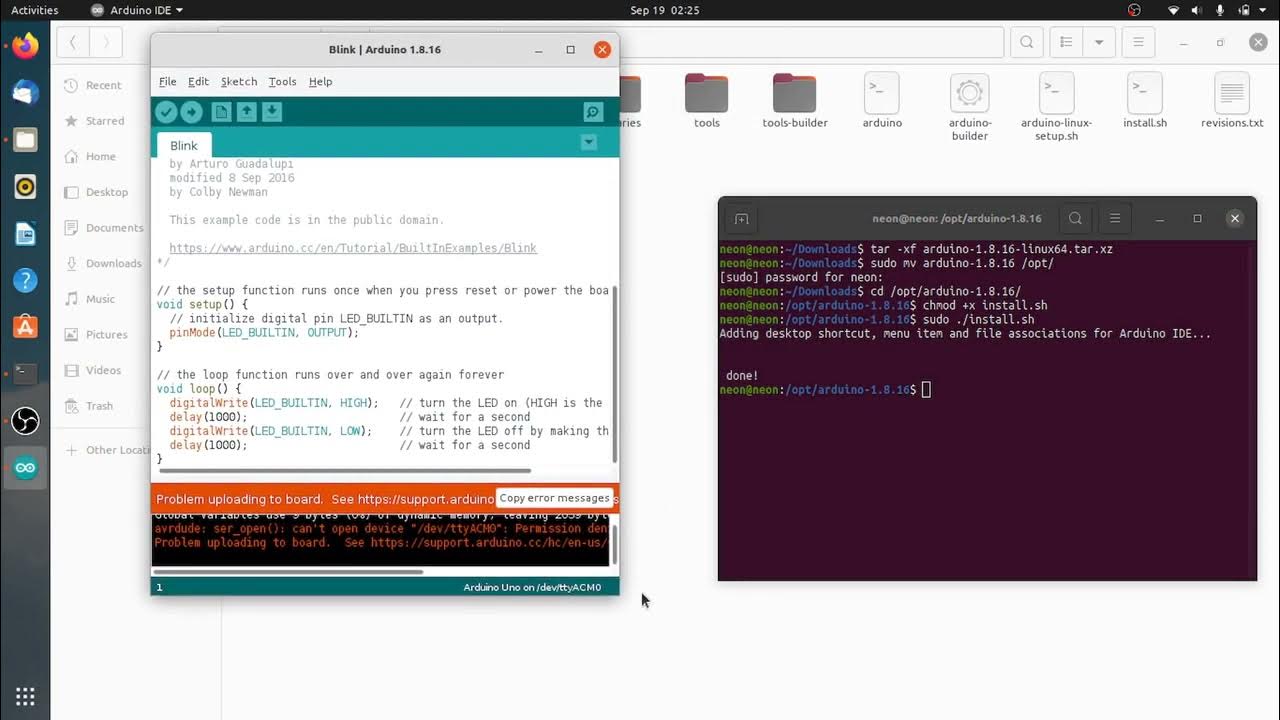This screenshot has height=720, width=1280.
Task: Open the Blink tutorial arduino.cc link
Action: tap(353, 248)
